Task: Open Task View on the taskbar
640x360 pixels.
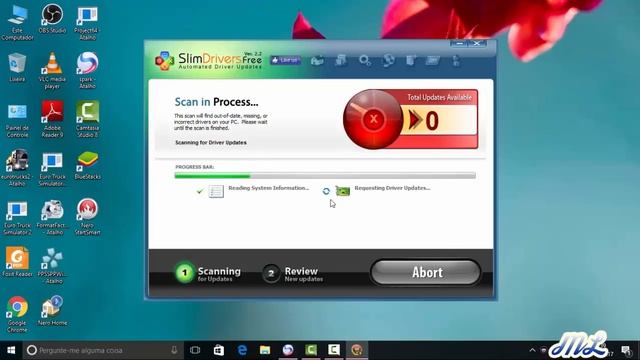Action: coord(195,350)
